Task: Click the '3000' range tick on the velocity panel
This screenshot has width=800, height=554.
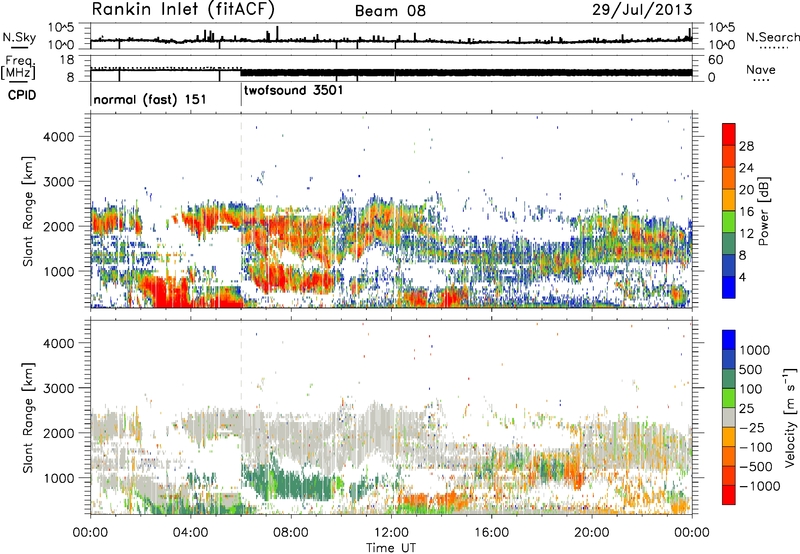Action: coord(59,388)
